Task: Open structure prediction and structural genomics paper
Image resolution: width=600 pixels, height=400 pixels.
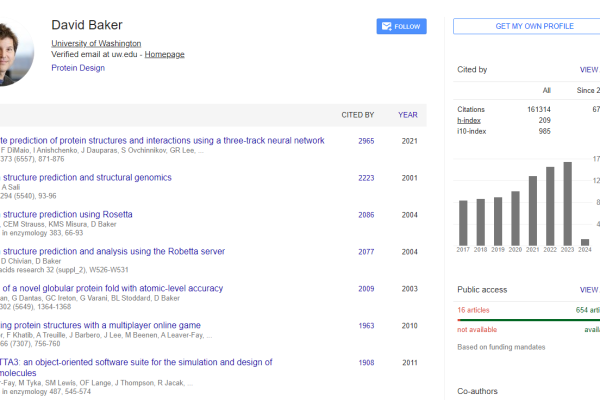Action: 86,178
